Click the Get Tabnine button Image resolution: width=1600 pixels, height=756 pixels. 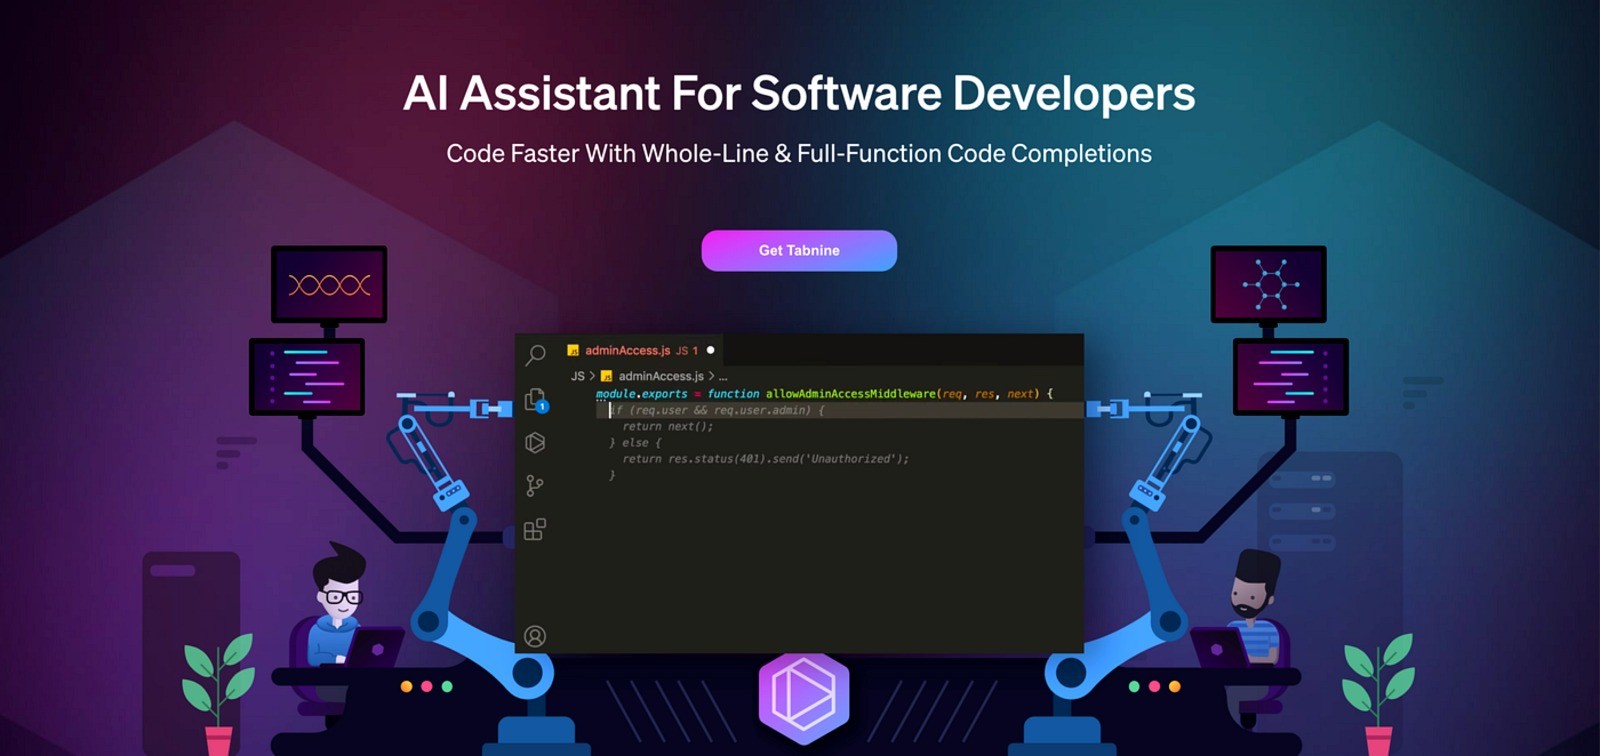pos(799,250)
